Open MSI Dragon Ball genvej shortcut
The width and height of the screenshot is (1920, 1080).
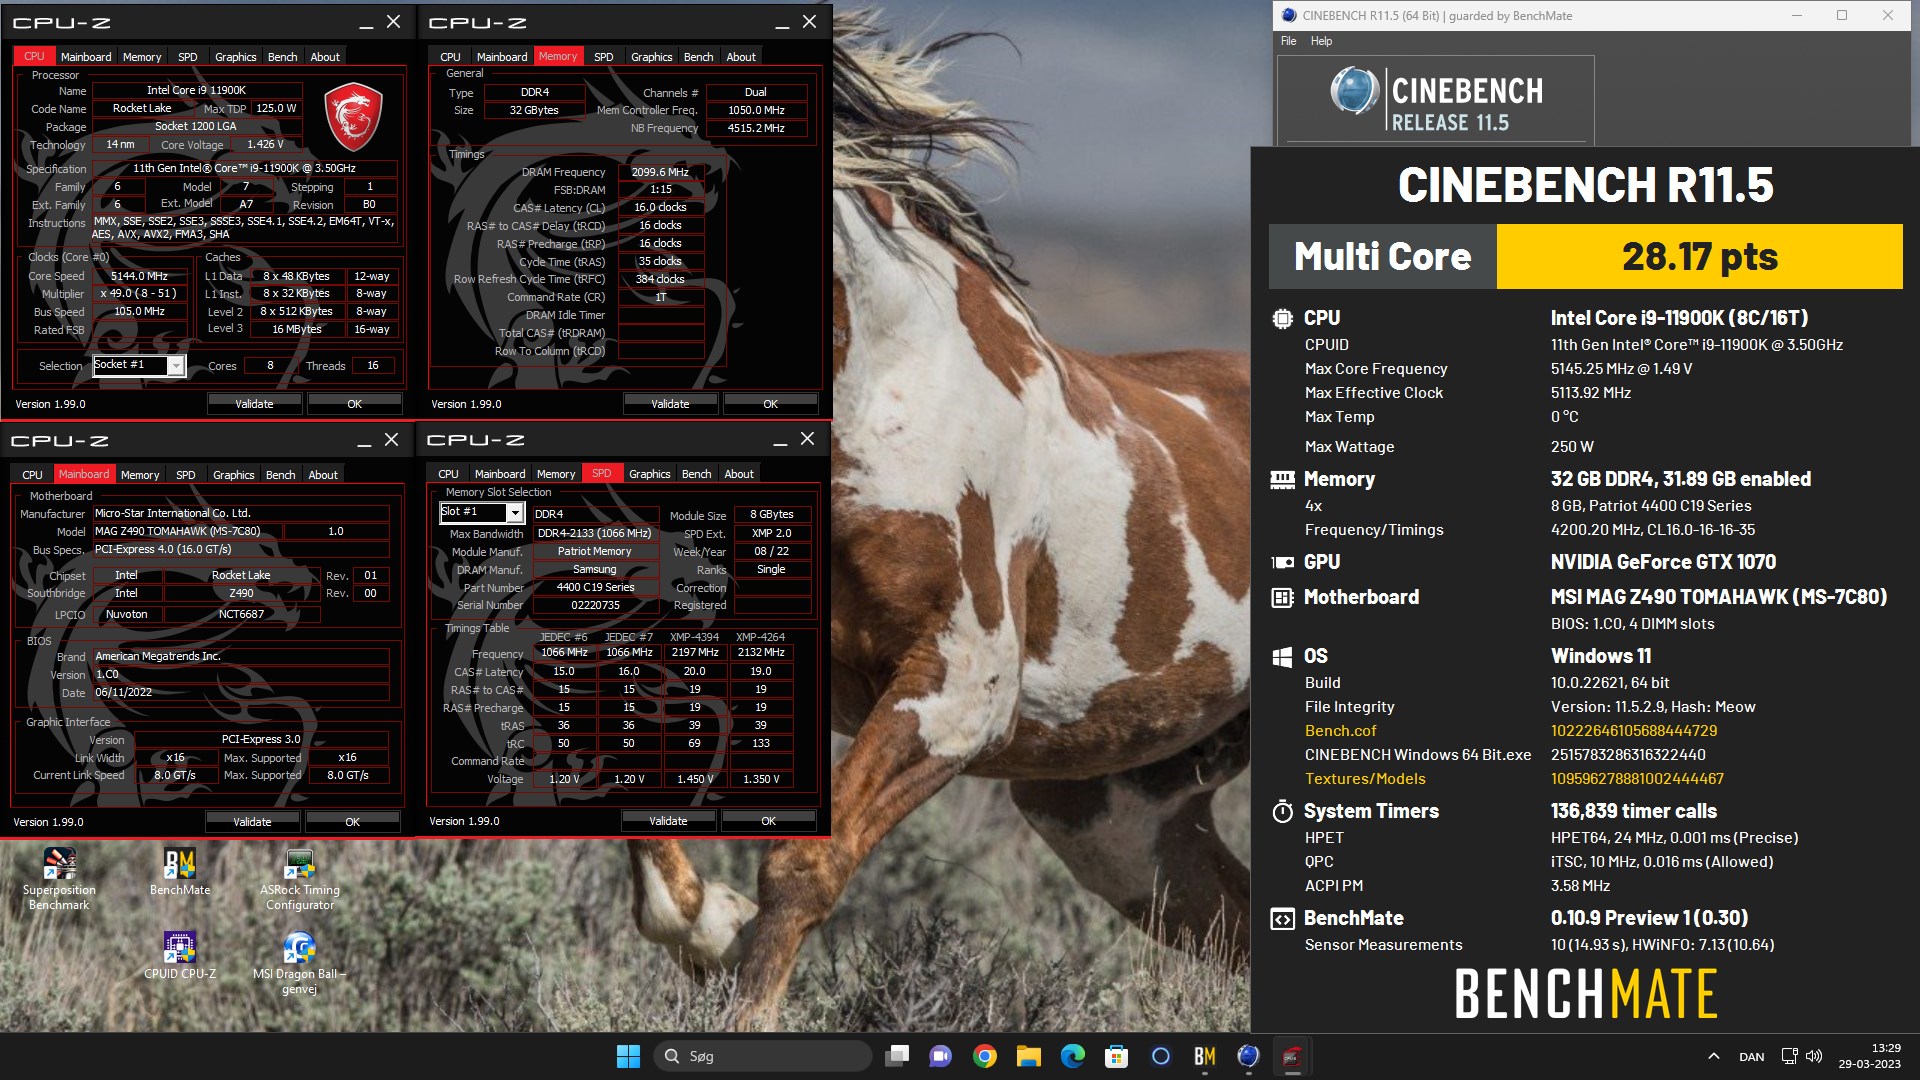click(300, 963)
